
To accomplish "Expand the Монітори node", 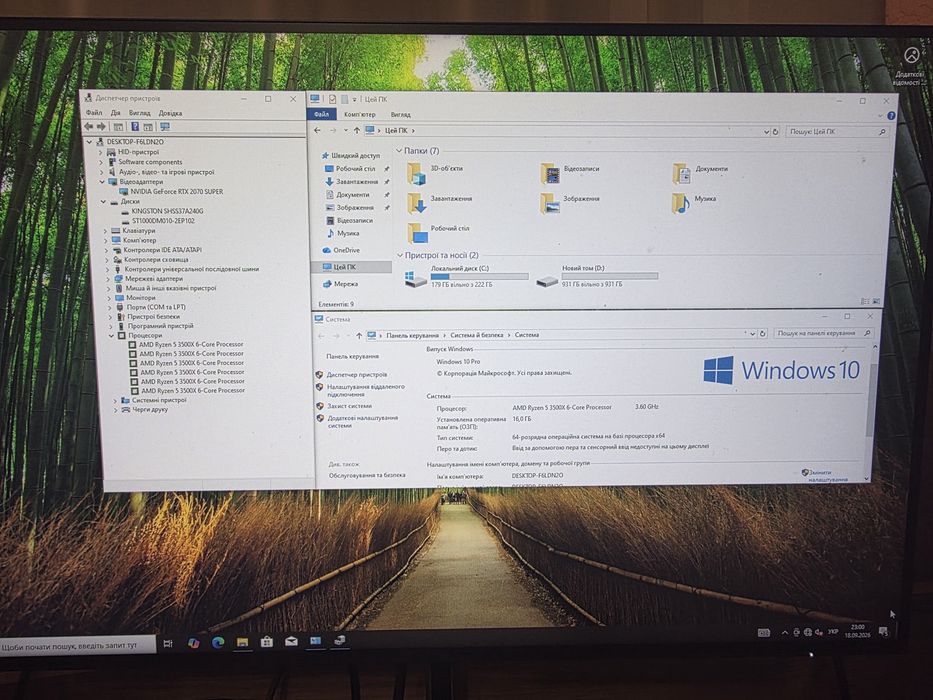I will click(x=109, y=298).
